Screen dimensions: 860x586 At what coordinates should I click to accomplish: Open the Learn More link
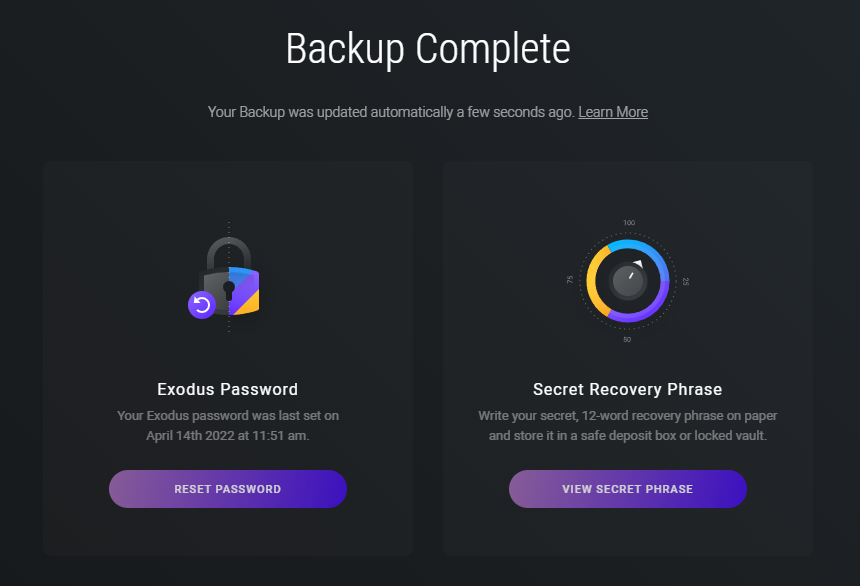[613, 112]
